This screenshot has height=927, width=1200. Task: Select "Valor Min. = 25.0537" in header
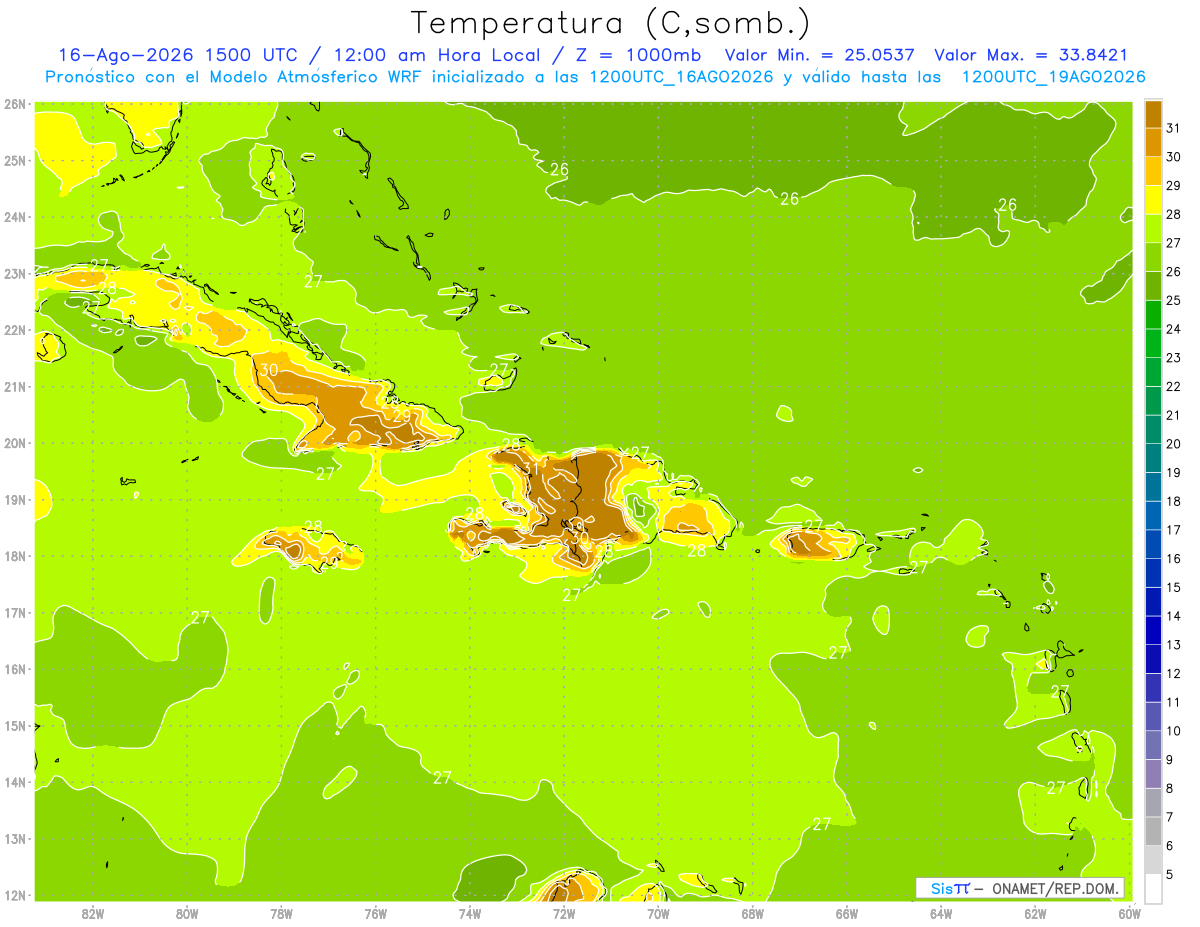(x=820, y=55)
